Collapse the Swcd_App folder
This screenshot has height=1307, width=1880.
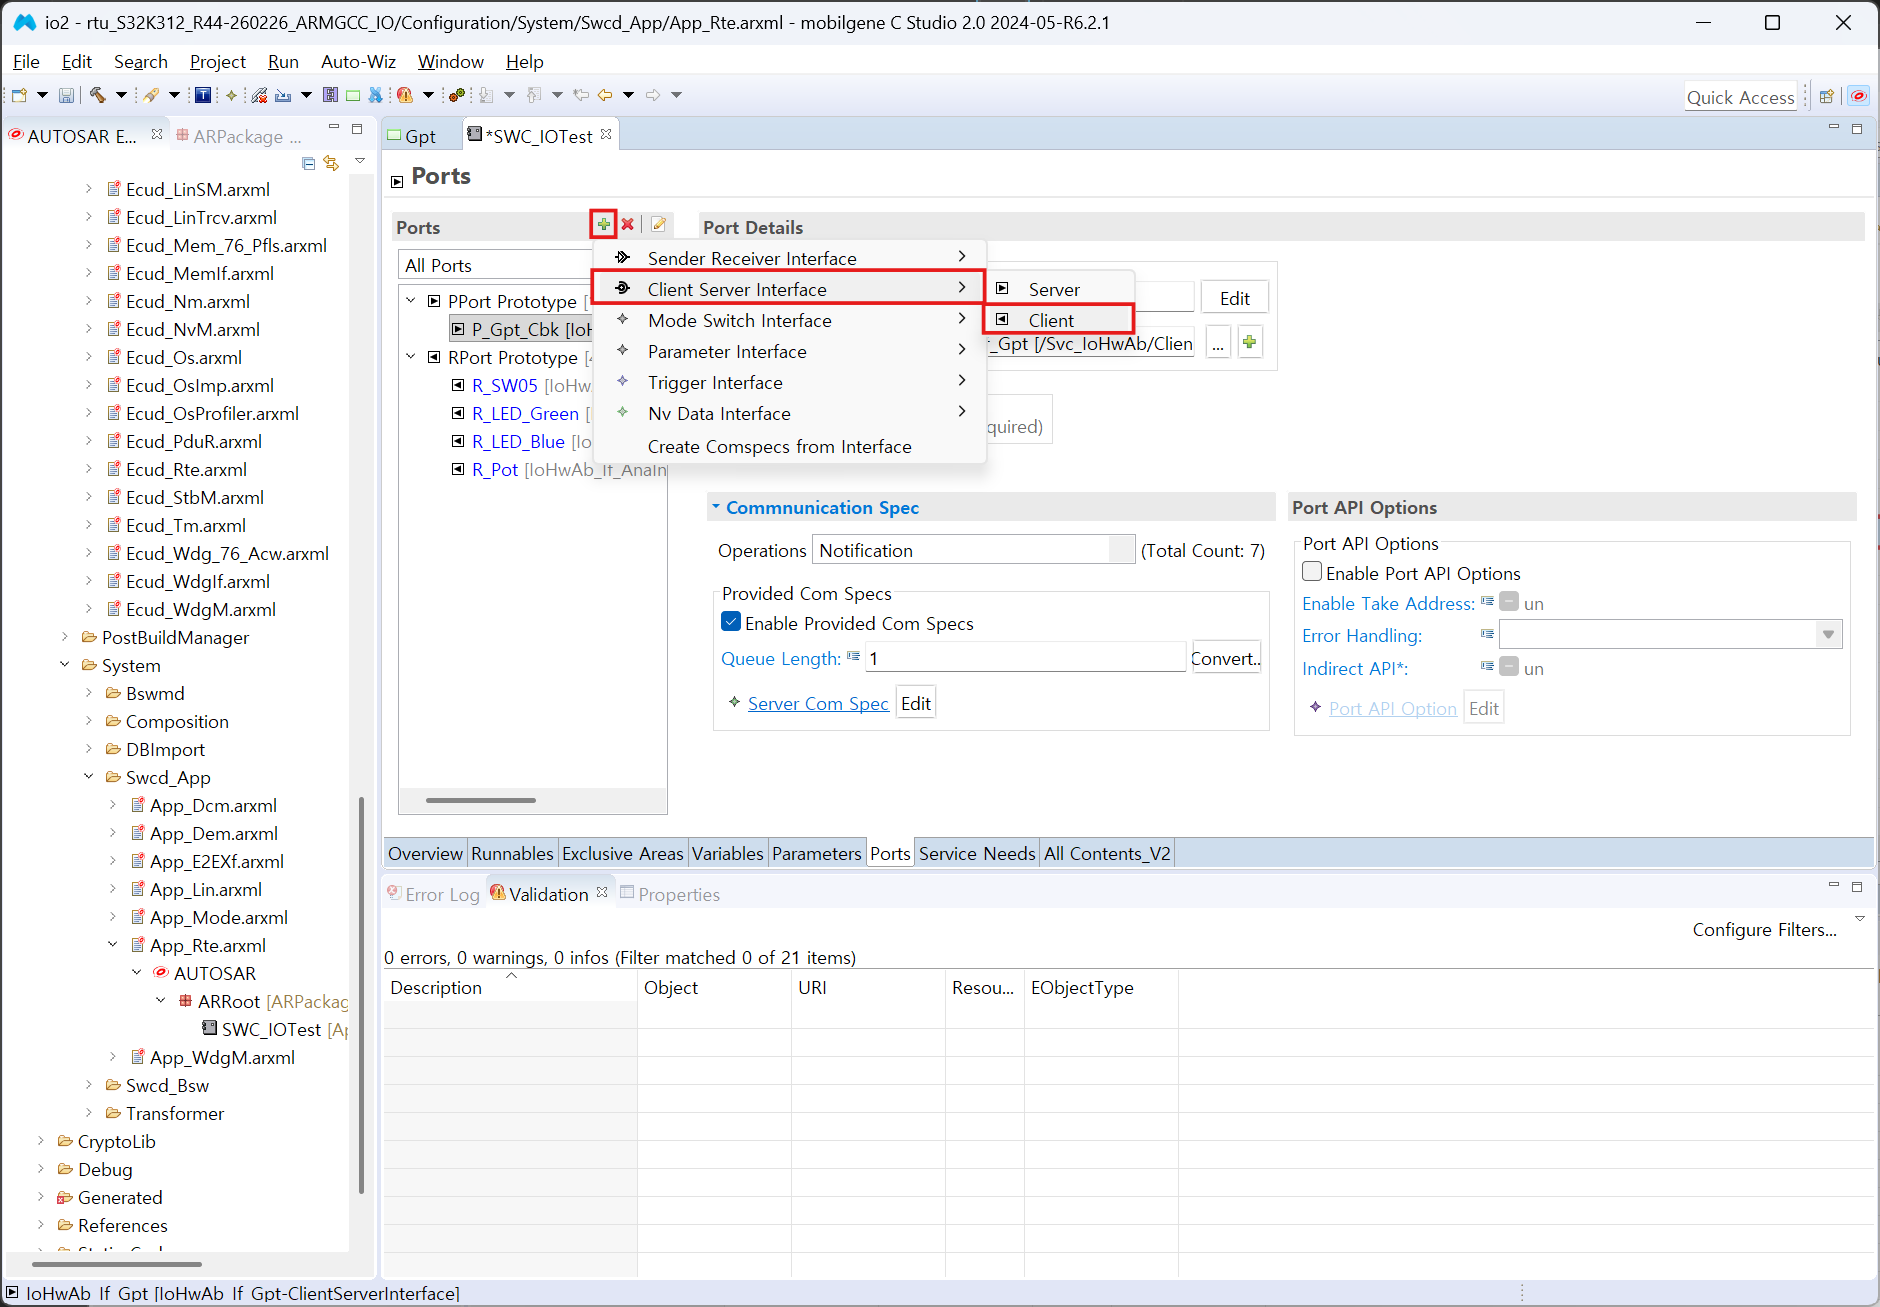[89, 777]
